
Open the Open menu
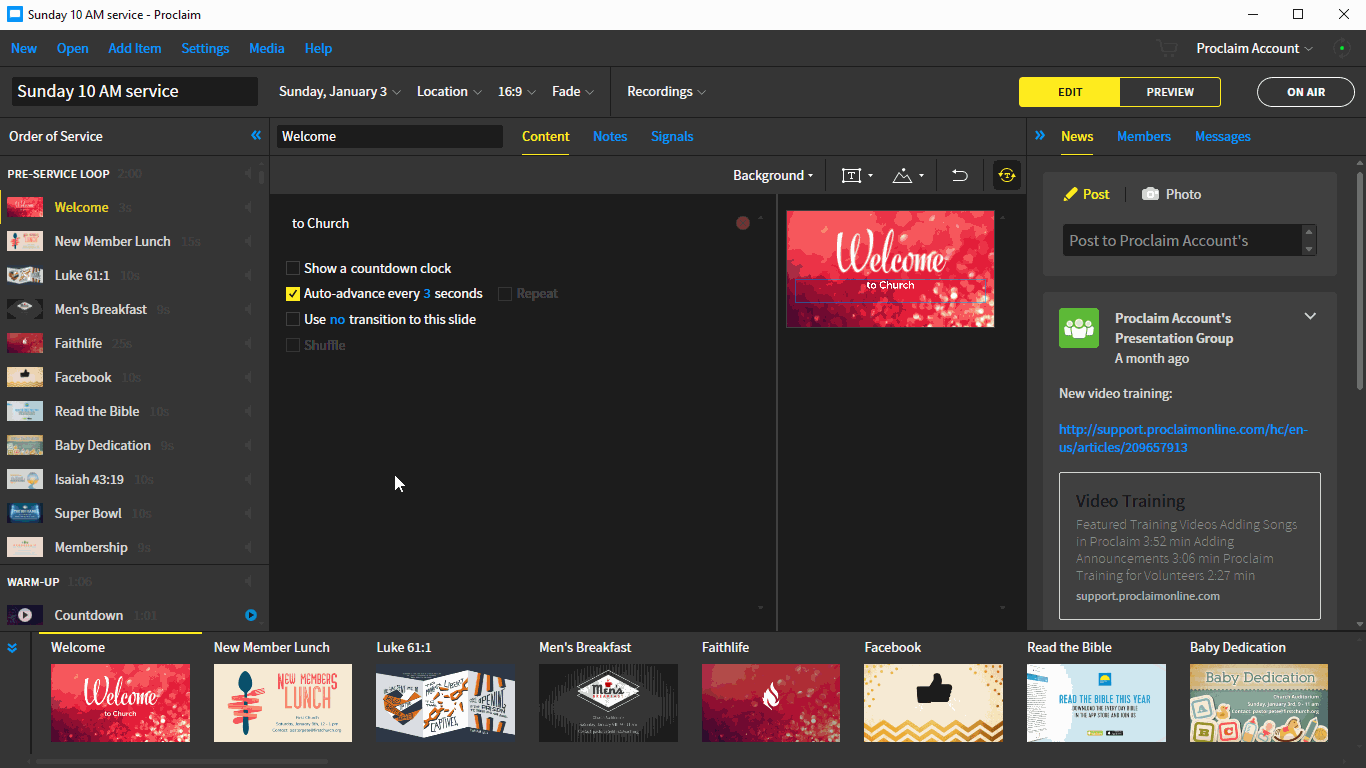72,48
